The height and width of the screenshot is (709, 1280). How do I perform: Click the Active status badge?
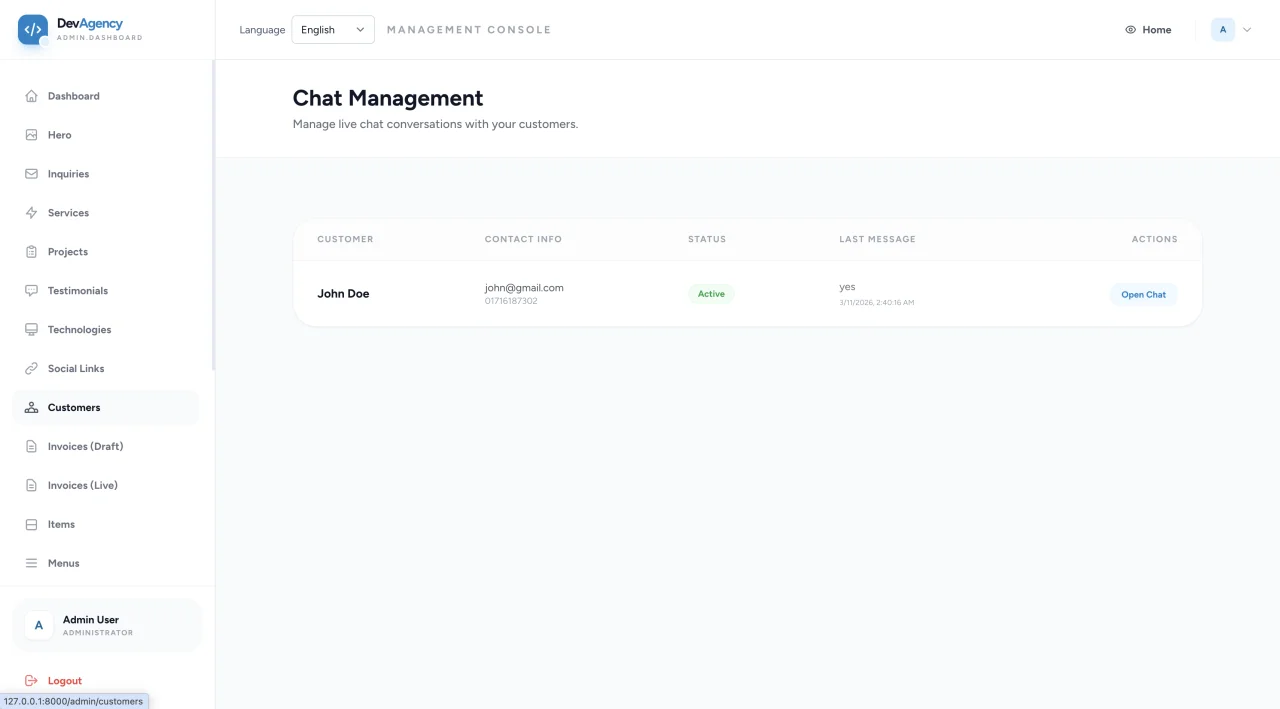coord(711,294)
